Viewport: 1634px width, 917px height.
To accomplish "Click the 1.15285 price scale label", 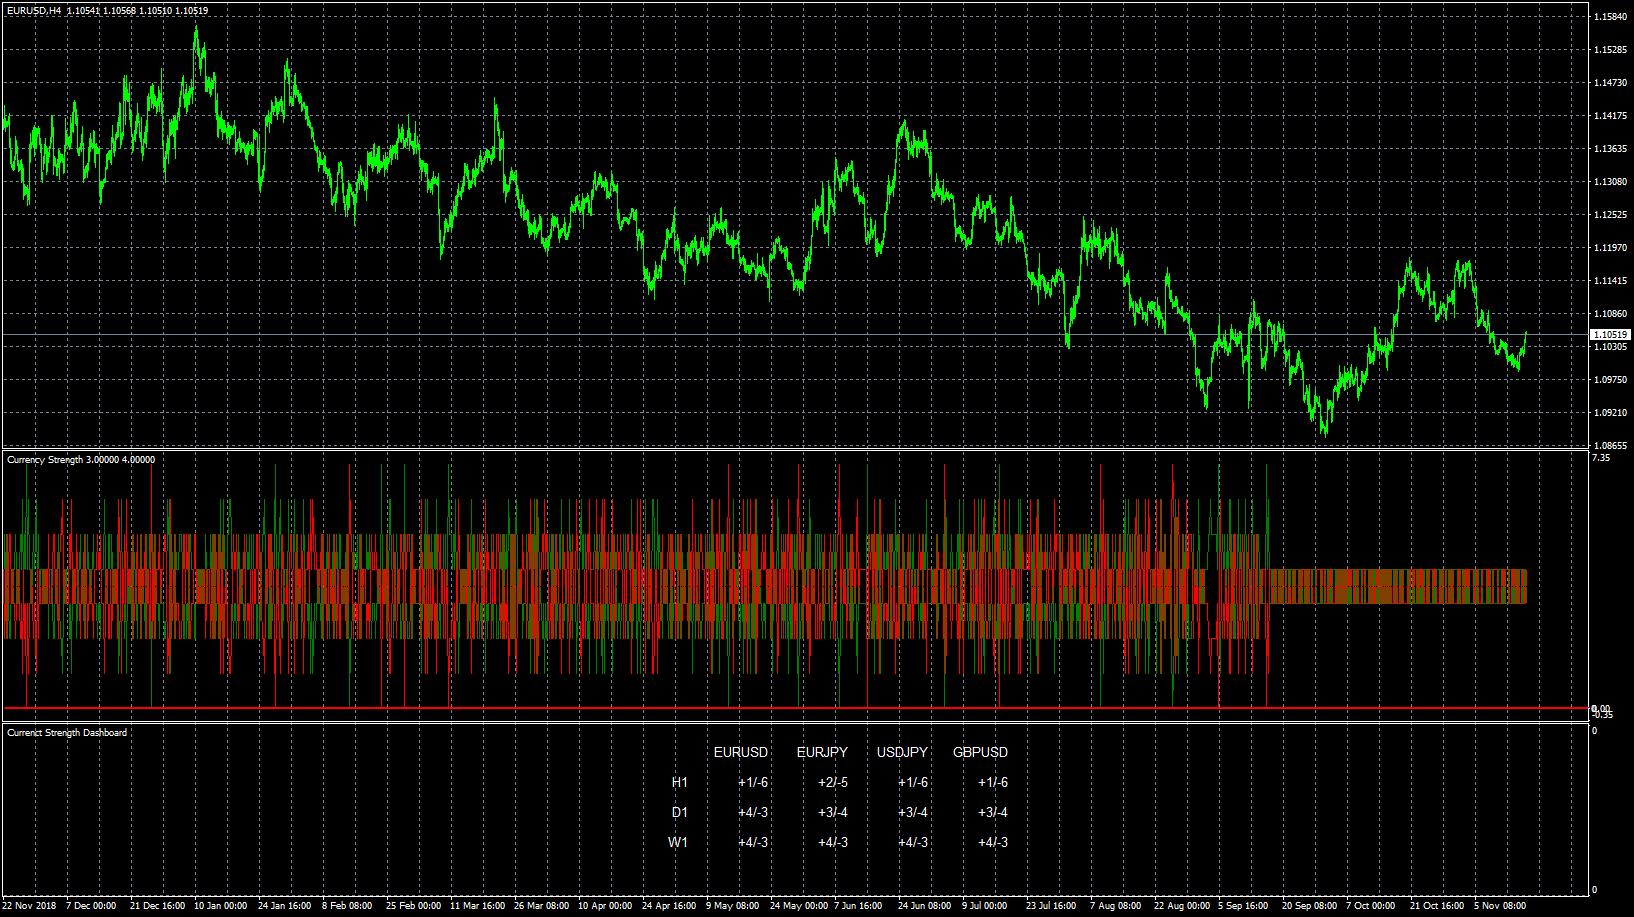I will 1610,50.
